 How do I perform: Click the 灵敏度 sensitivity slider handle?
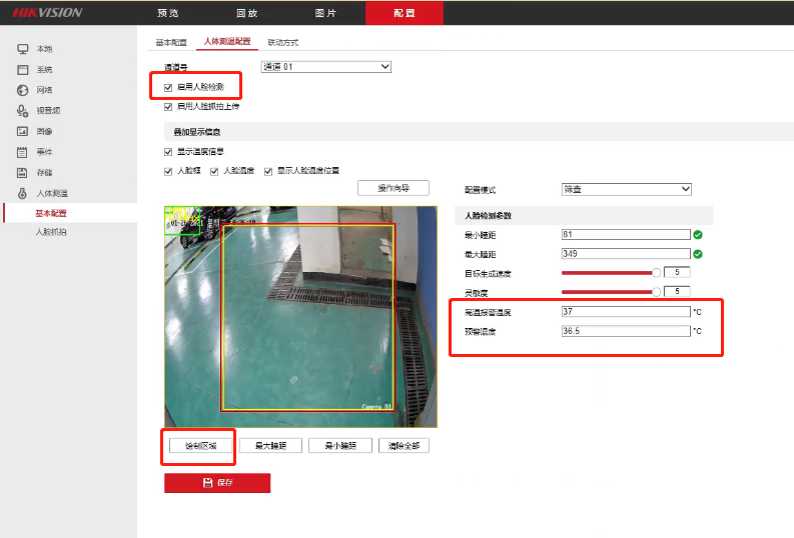[x=657, y=291]
